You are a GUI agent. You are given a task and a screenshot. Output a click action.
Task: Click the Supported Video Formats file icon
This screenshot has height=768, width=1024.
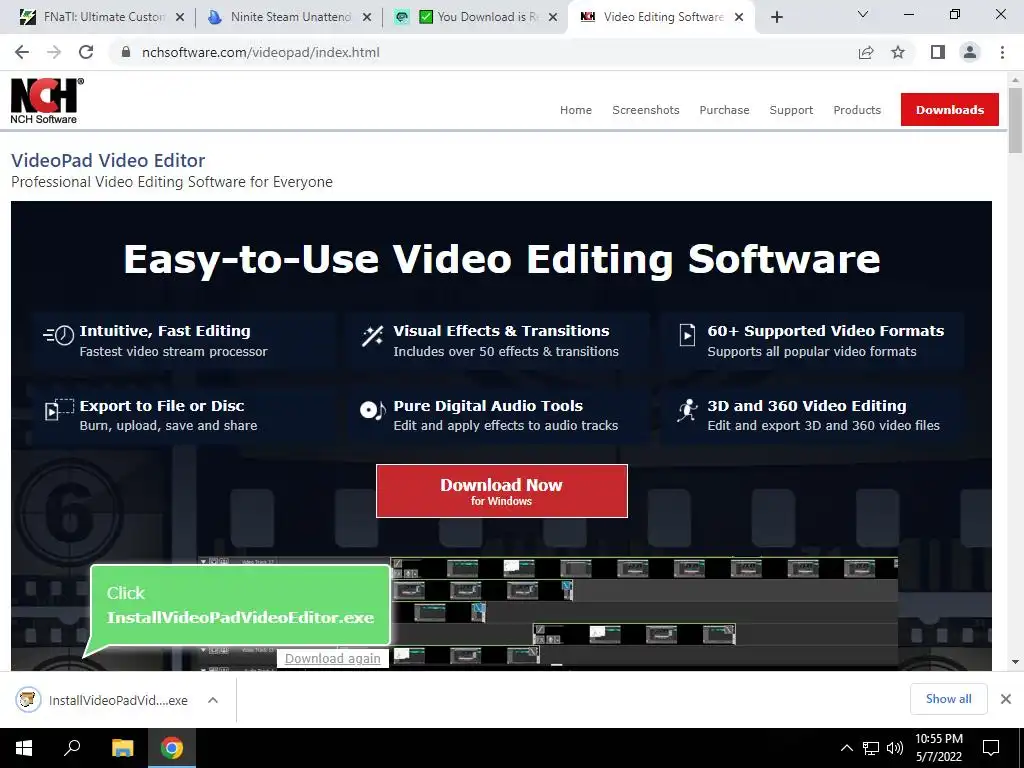pyautogui.click(x=687, y=334)
